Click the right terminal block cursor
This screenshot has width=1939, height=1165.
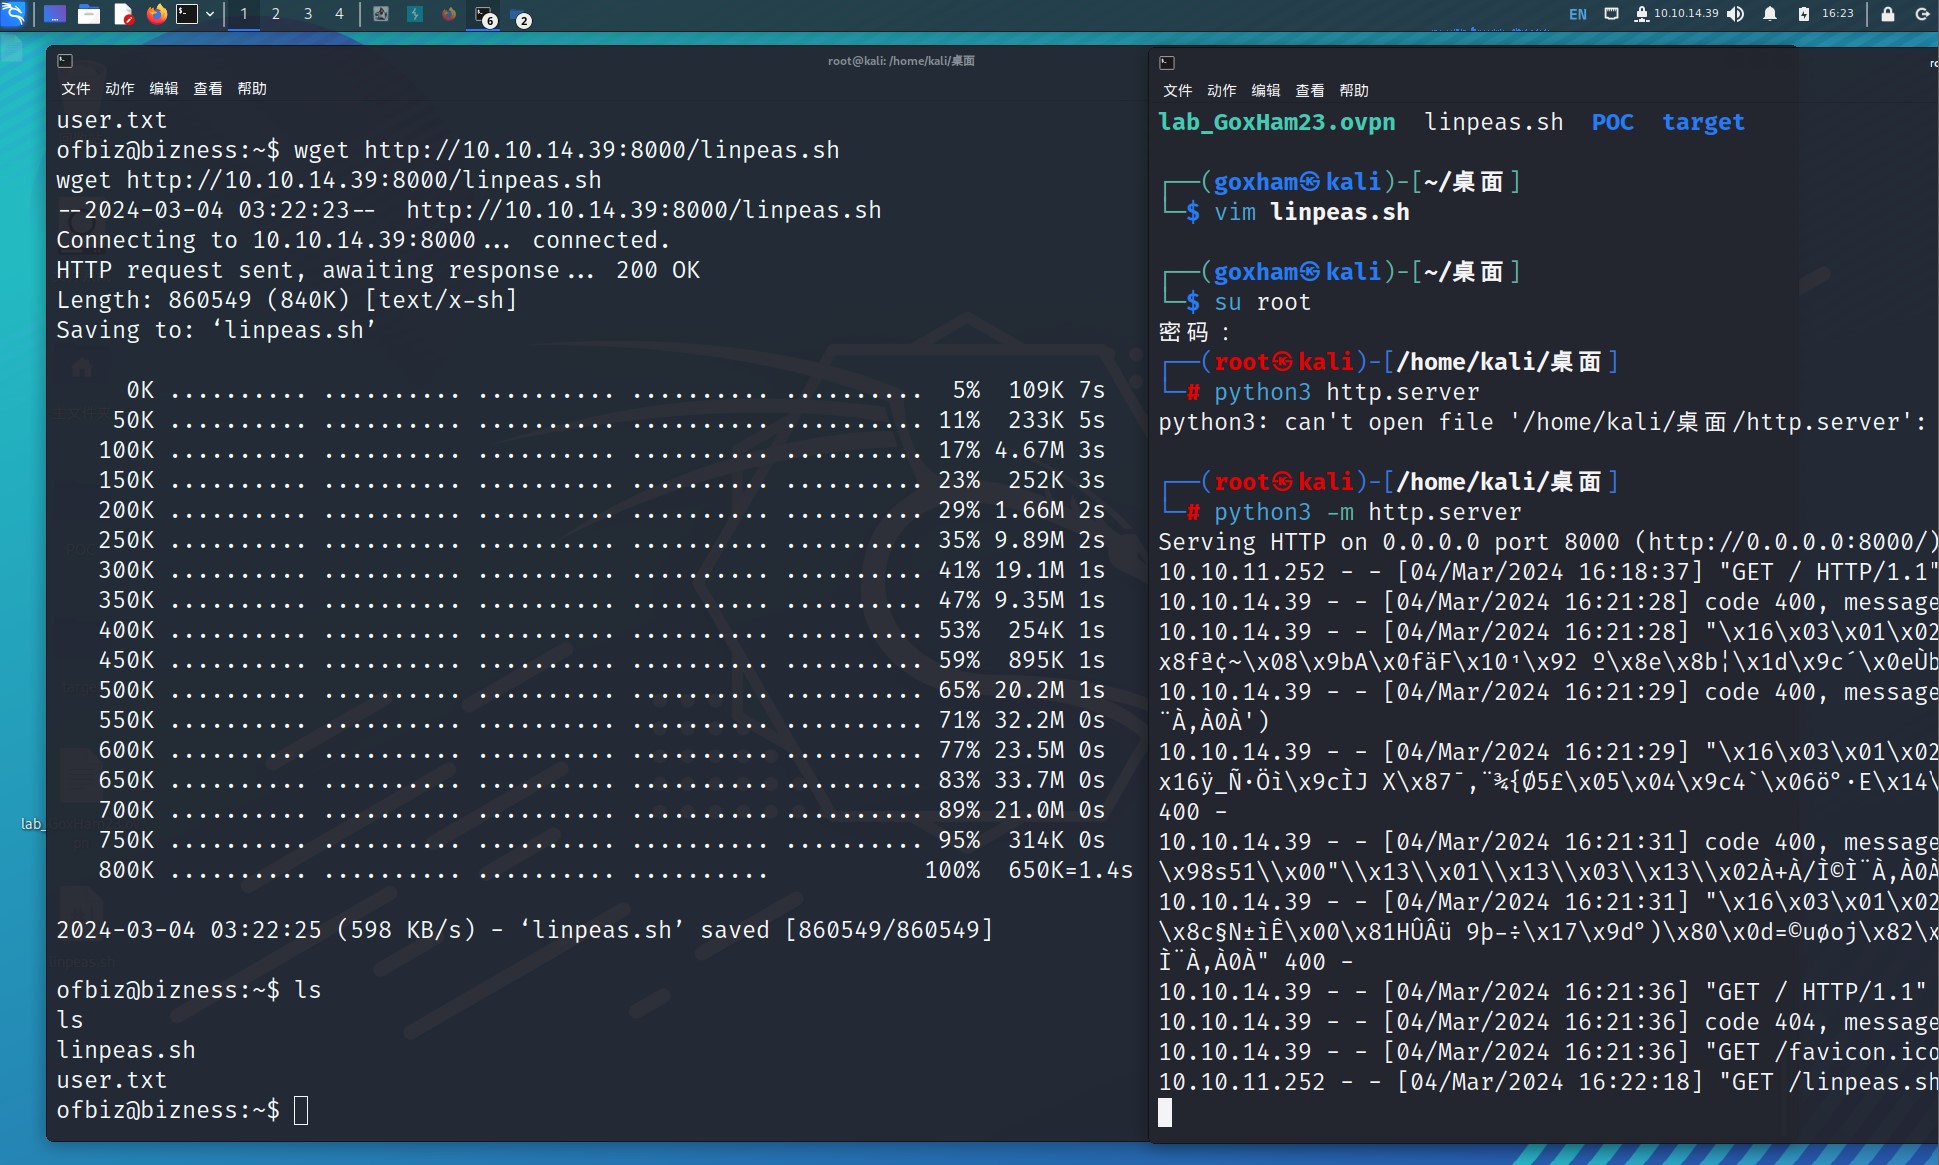pos(1165,1112)
